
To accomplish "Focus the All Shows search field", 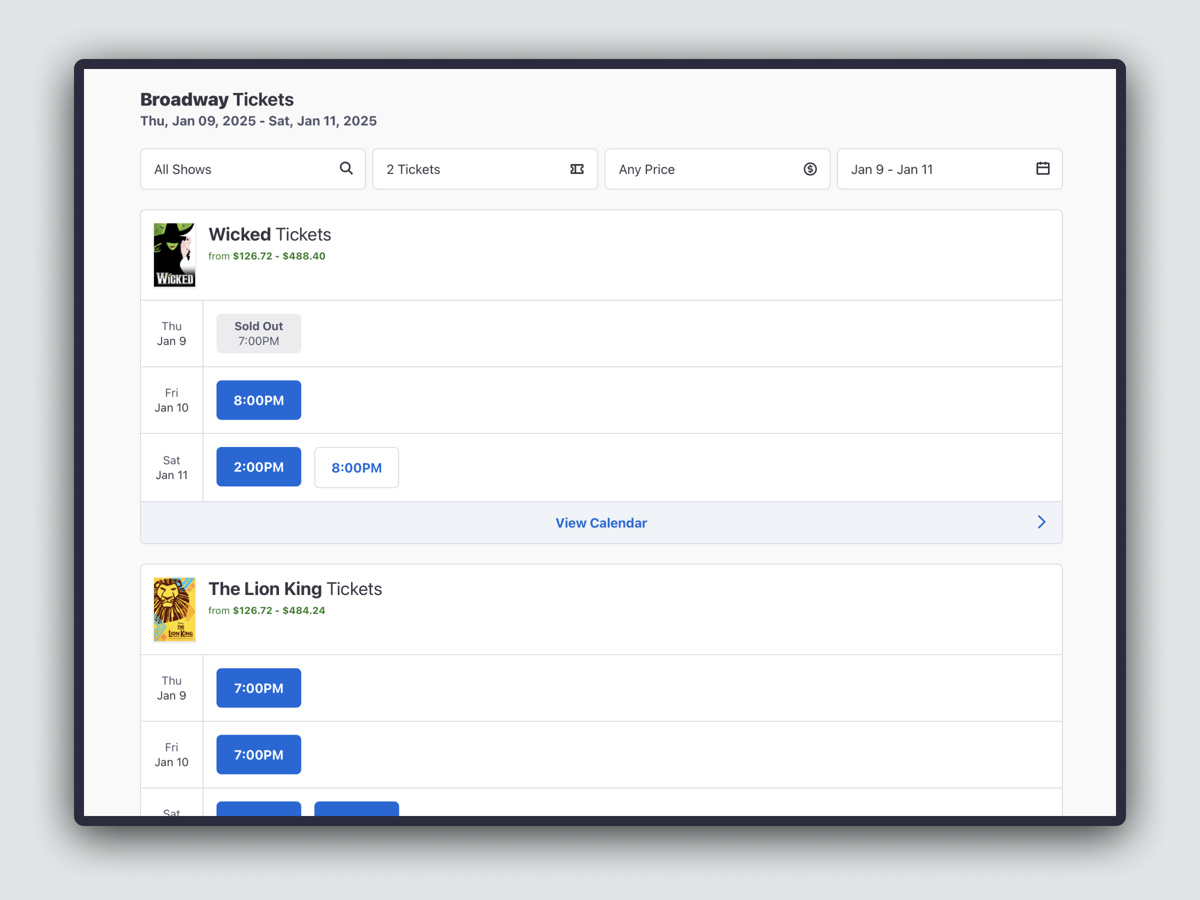I will pyautogui.click(x=240, y=169).
